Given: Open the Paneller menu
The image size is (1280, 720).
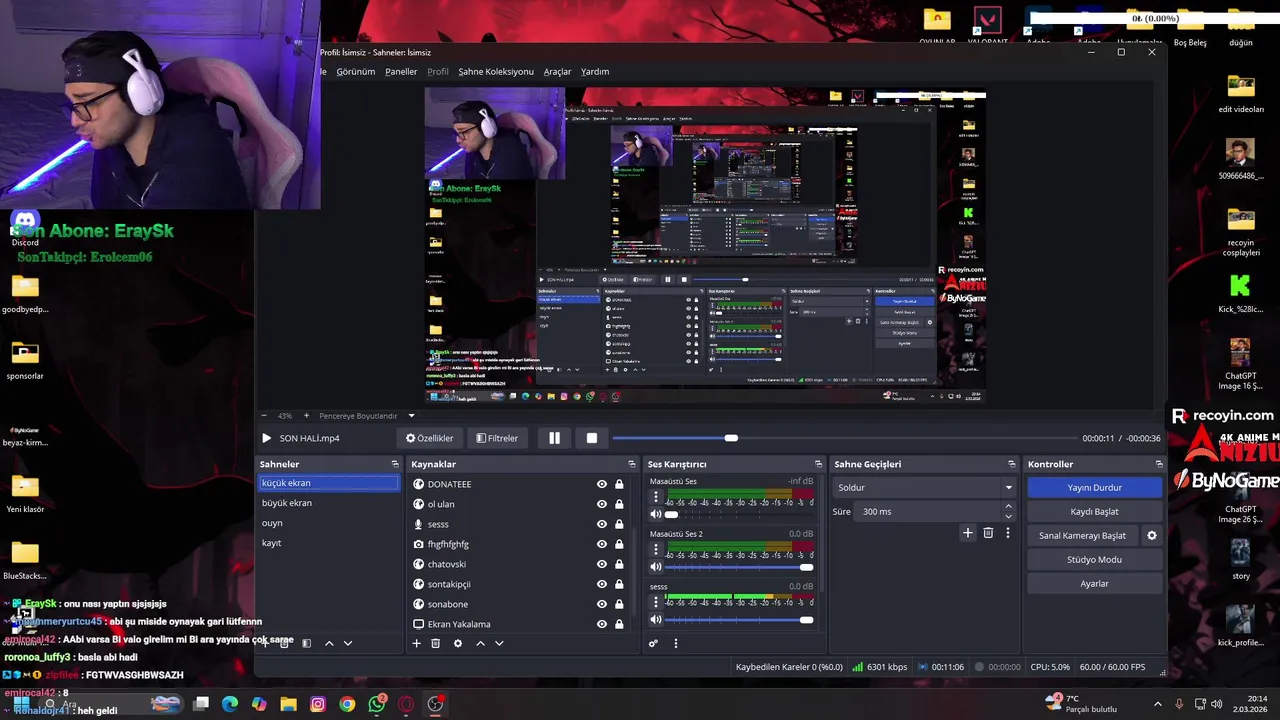Looking at the screenshot, I should (401, 72).
